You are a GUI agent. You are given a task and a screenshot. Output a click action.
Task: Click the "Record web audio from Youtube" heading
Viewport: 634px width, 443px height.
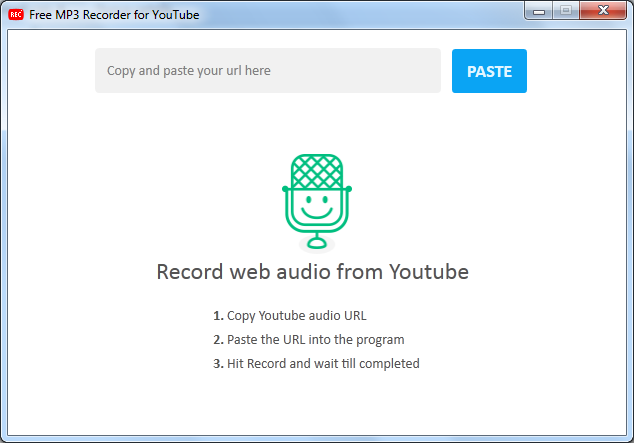[313, 272]
